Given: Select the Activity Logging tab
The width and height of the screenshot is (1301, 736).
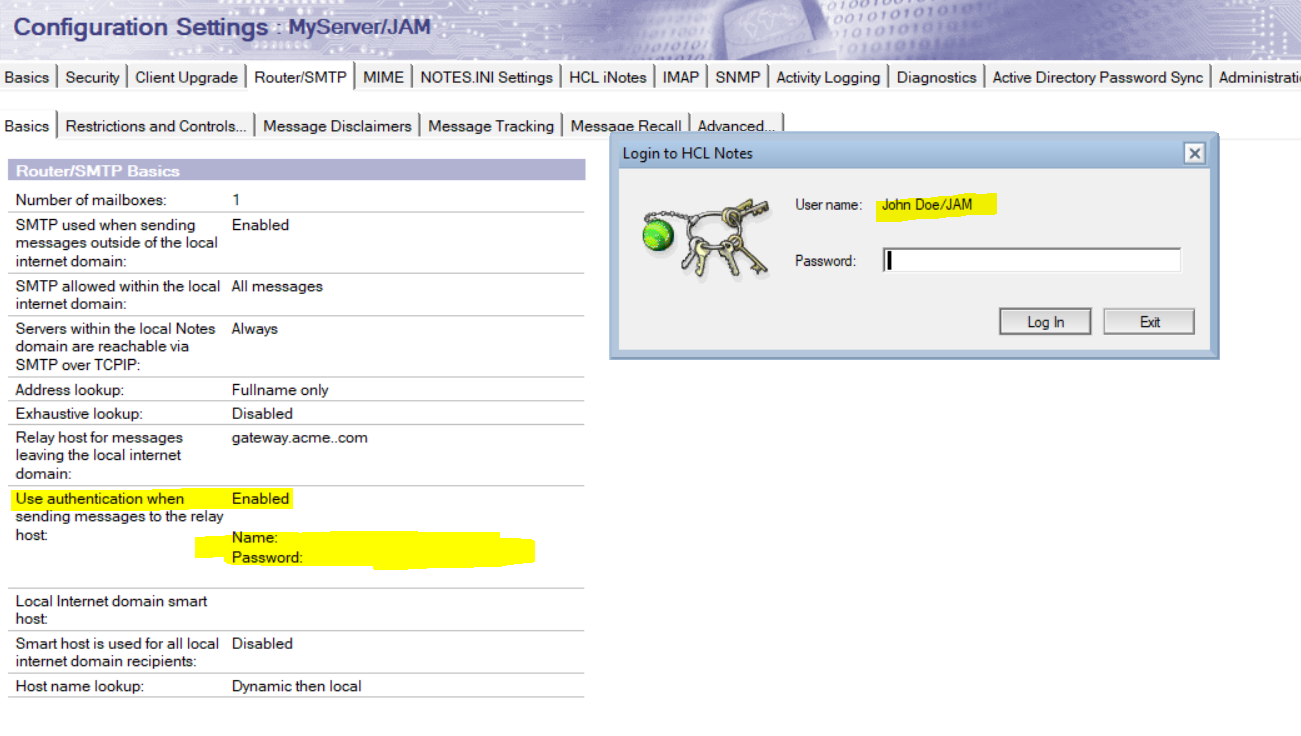Looking at the screenshot, I should point(828,77).
